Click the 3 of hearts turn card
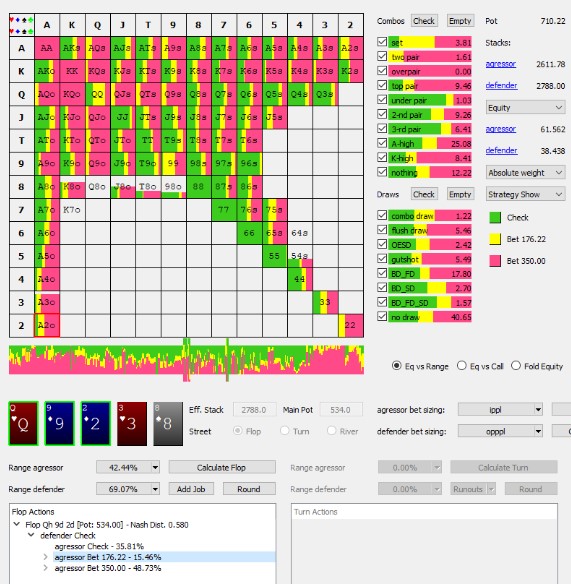The width and height of the screenshot is (571, 584). click(x=131, y=423)
